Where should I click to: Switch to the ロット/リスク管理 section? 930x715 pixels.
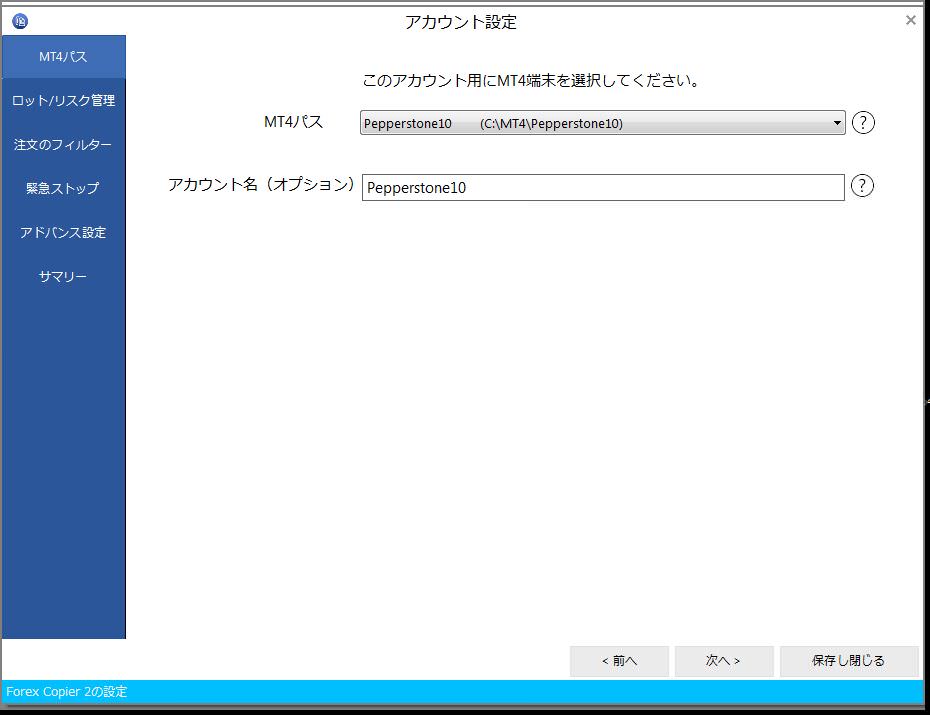pos(62,100)
